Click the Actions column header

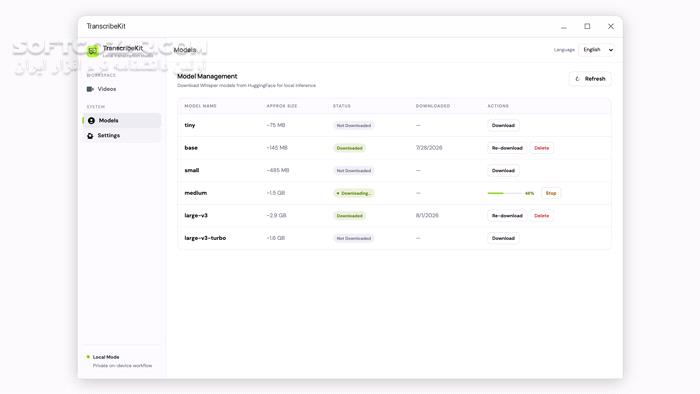click(498, 106)
